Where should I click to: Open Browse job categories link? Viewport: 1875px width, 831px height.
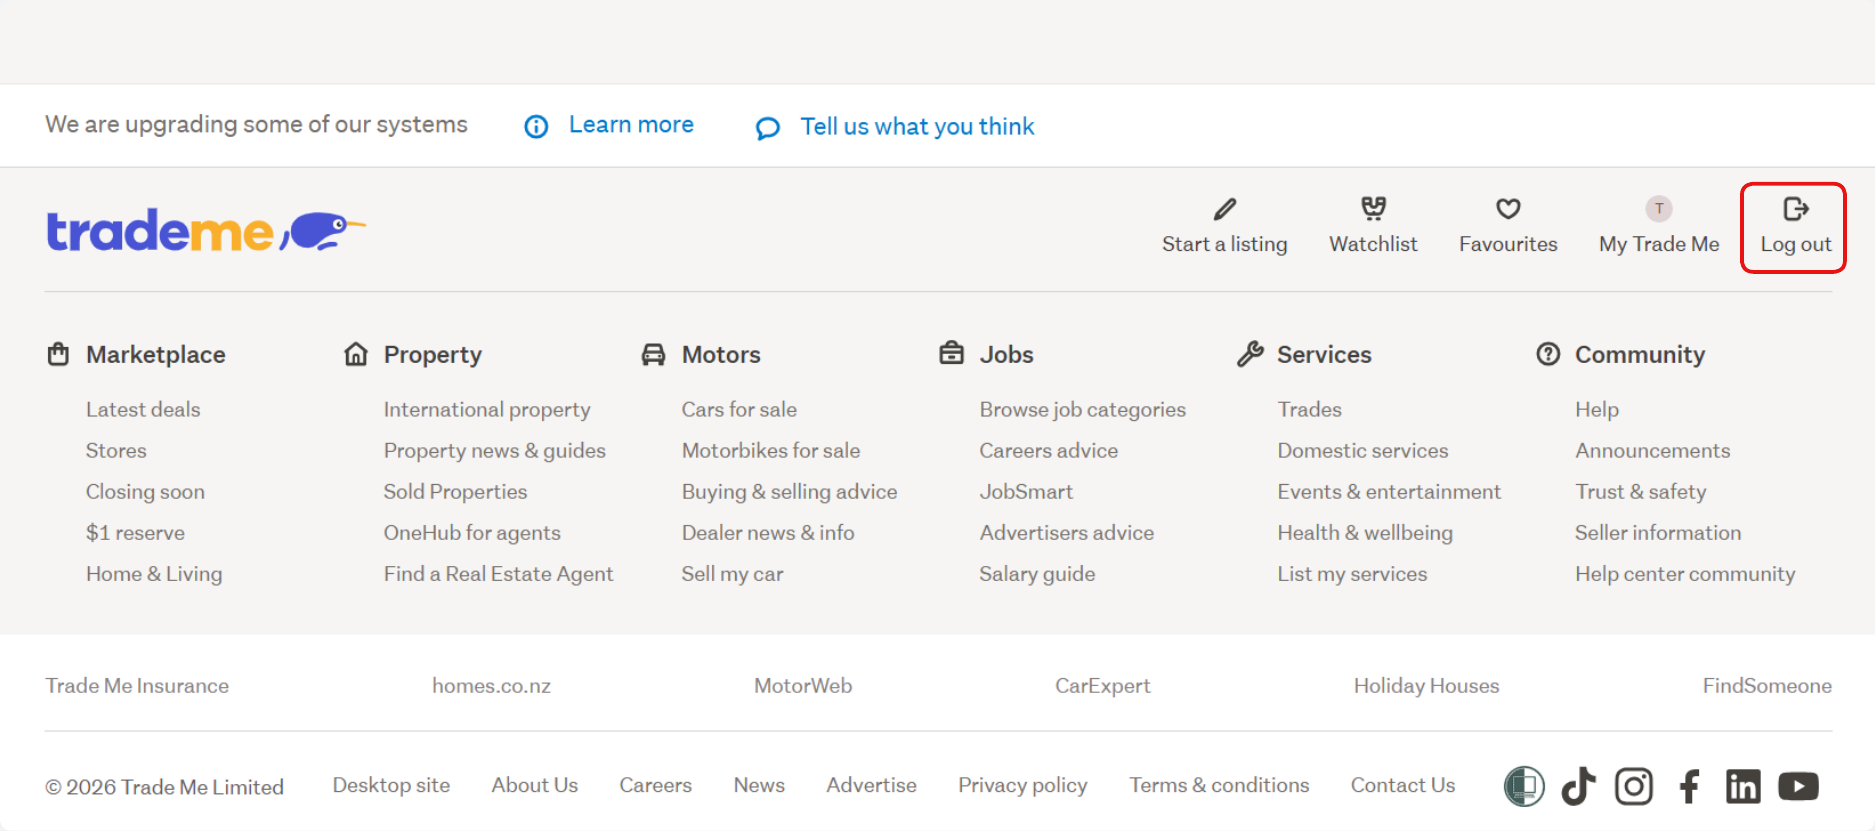coord(1082,410)
